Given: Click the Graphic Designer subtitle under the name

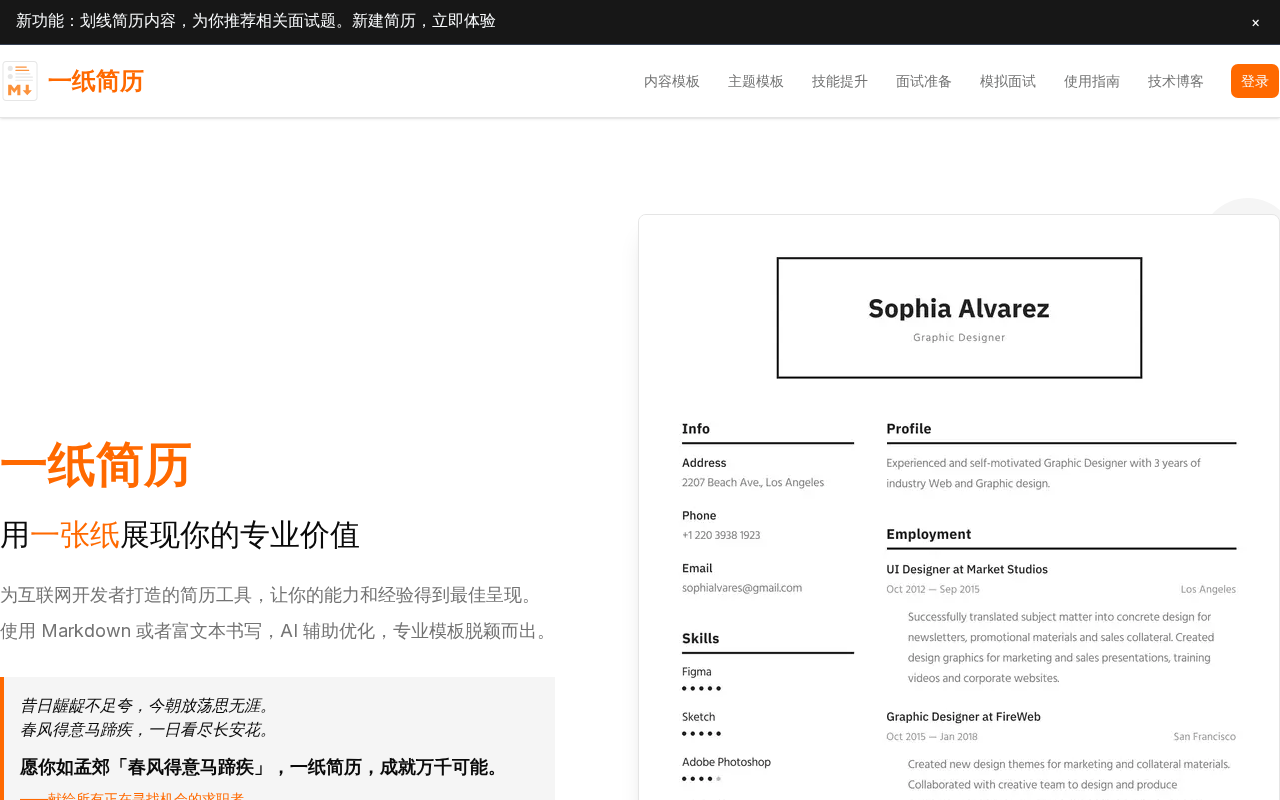Looking at the screenshot, I should [x=959, y=338].
